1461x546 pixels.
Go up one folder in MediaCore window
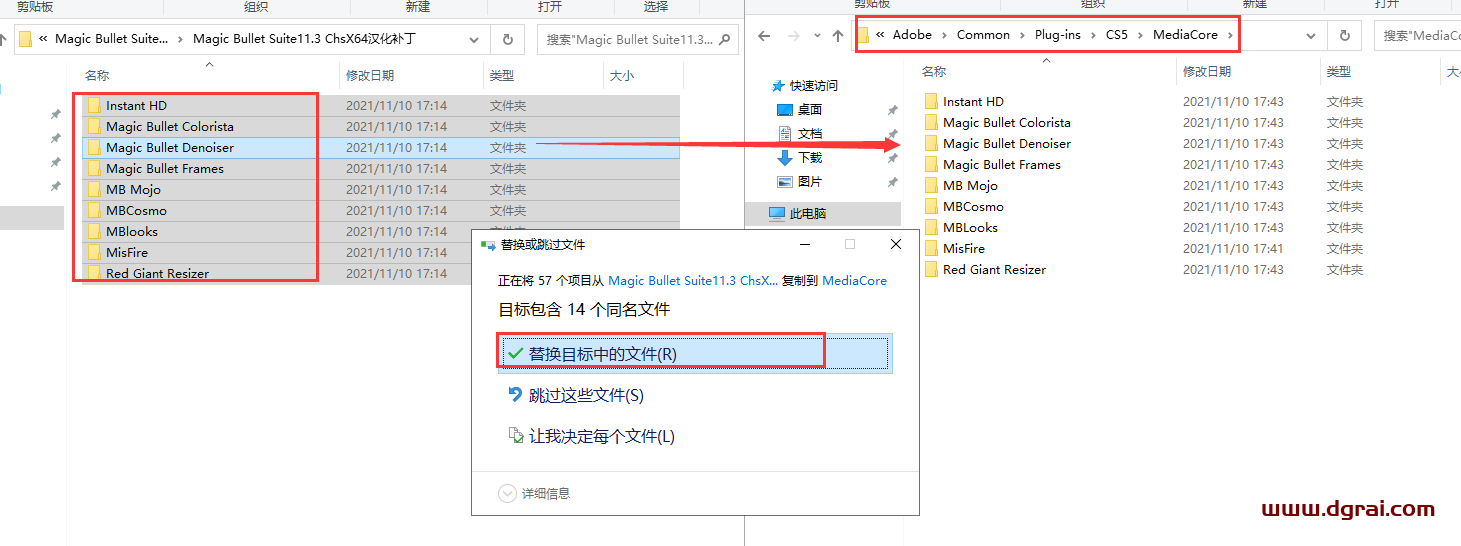[x=838, y=36]
